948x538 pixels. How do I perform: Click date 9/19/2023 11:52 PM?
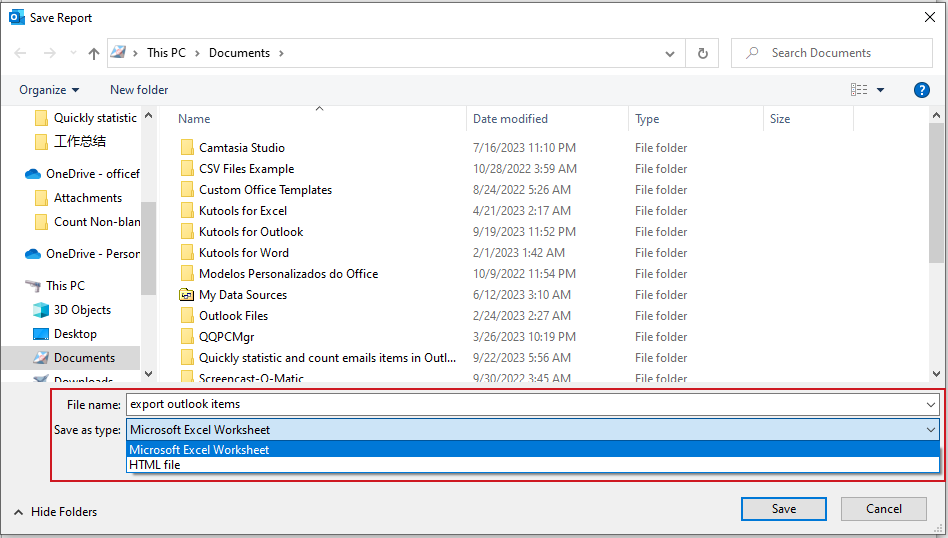tap(524, 232)
